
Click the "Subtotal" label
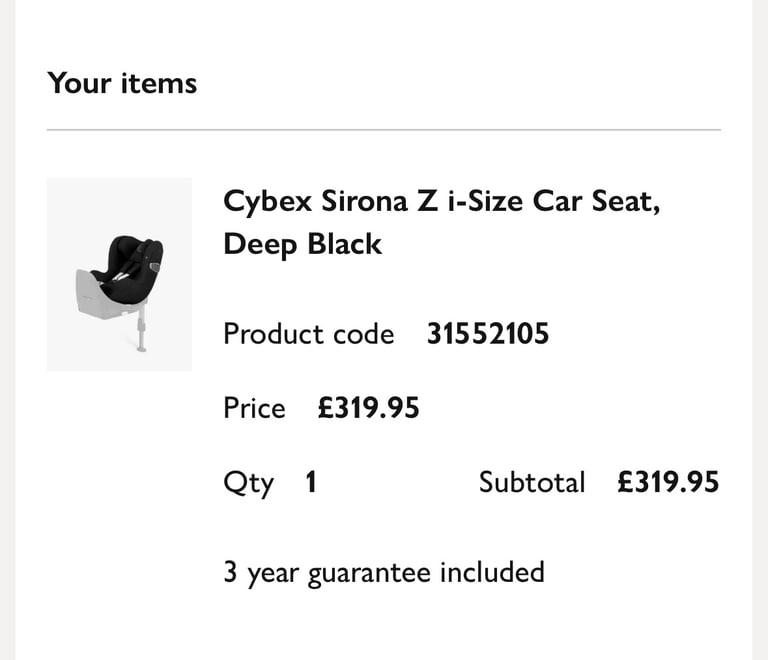click(x=531, y=482)
